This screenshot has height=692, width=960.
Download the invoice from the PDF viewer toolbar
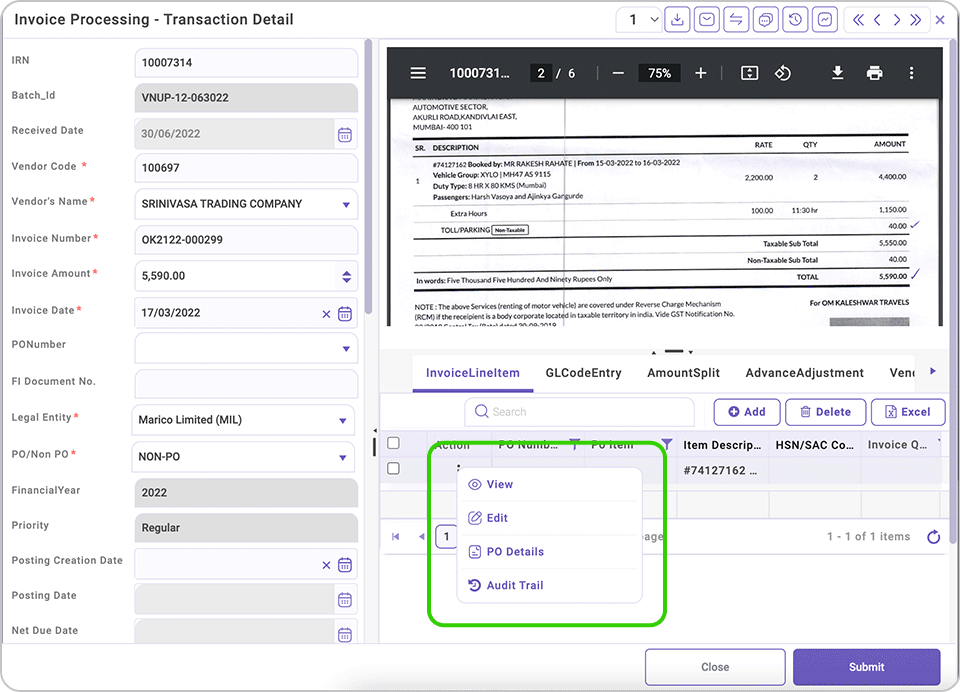click(x=838, y=72)
